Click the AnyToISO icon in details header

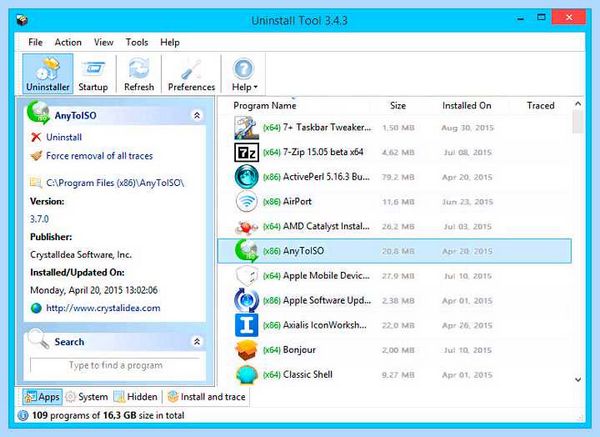click(38, 113)
